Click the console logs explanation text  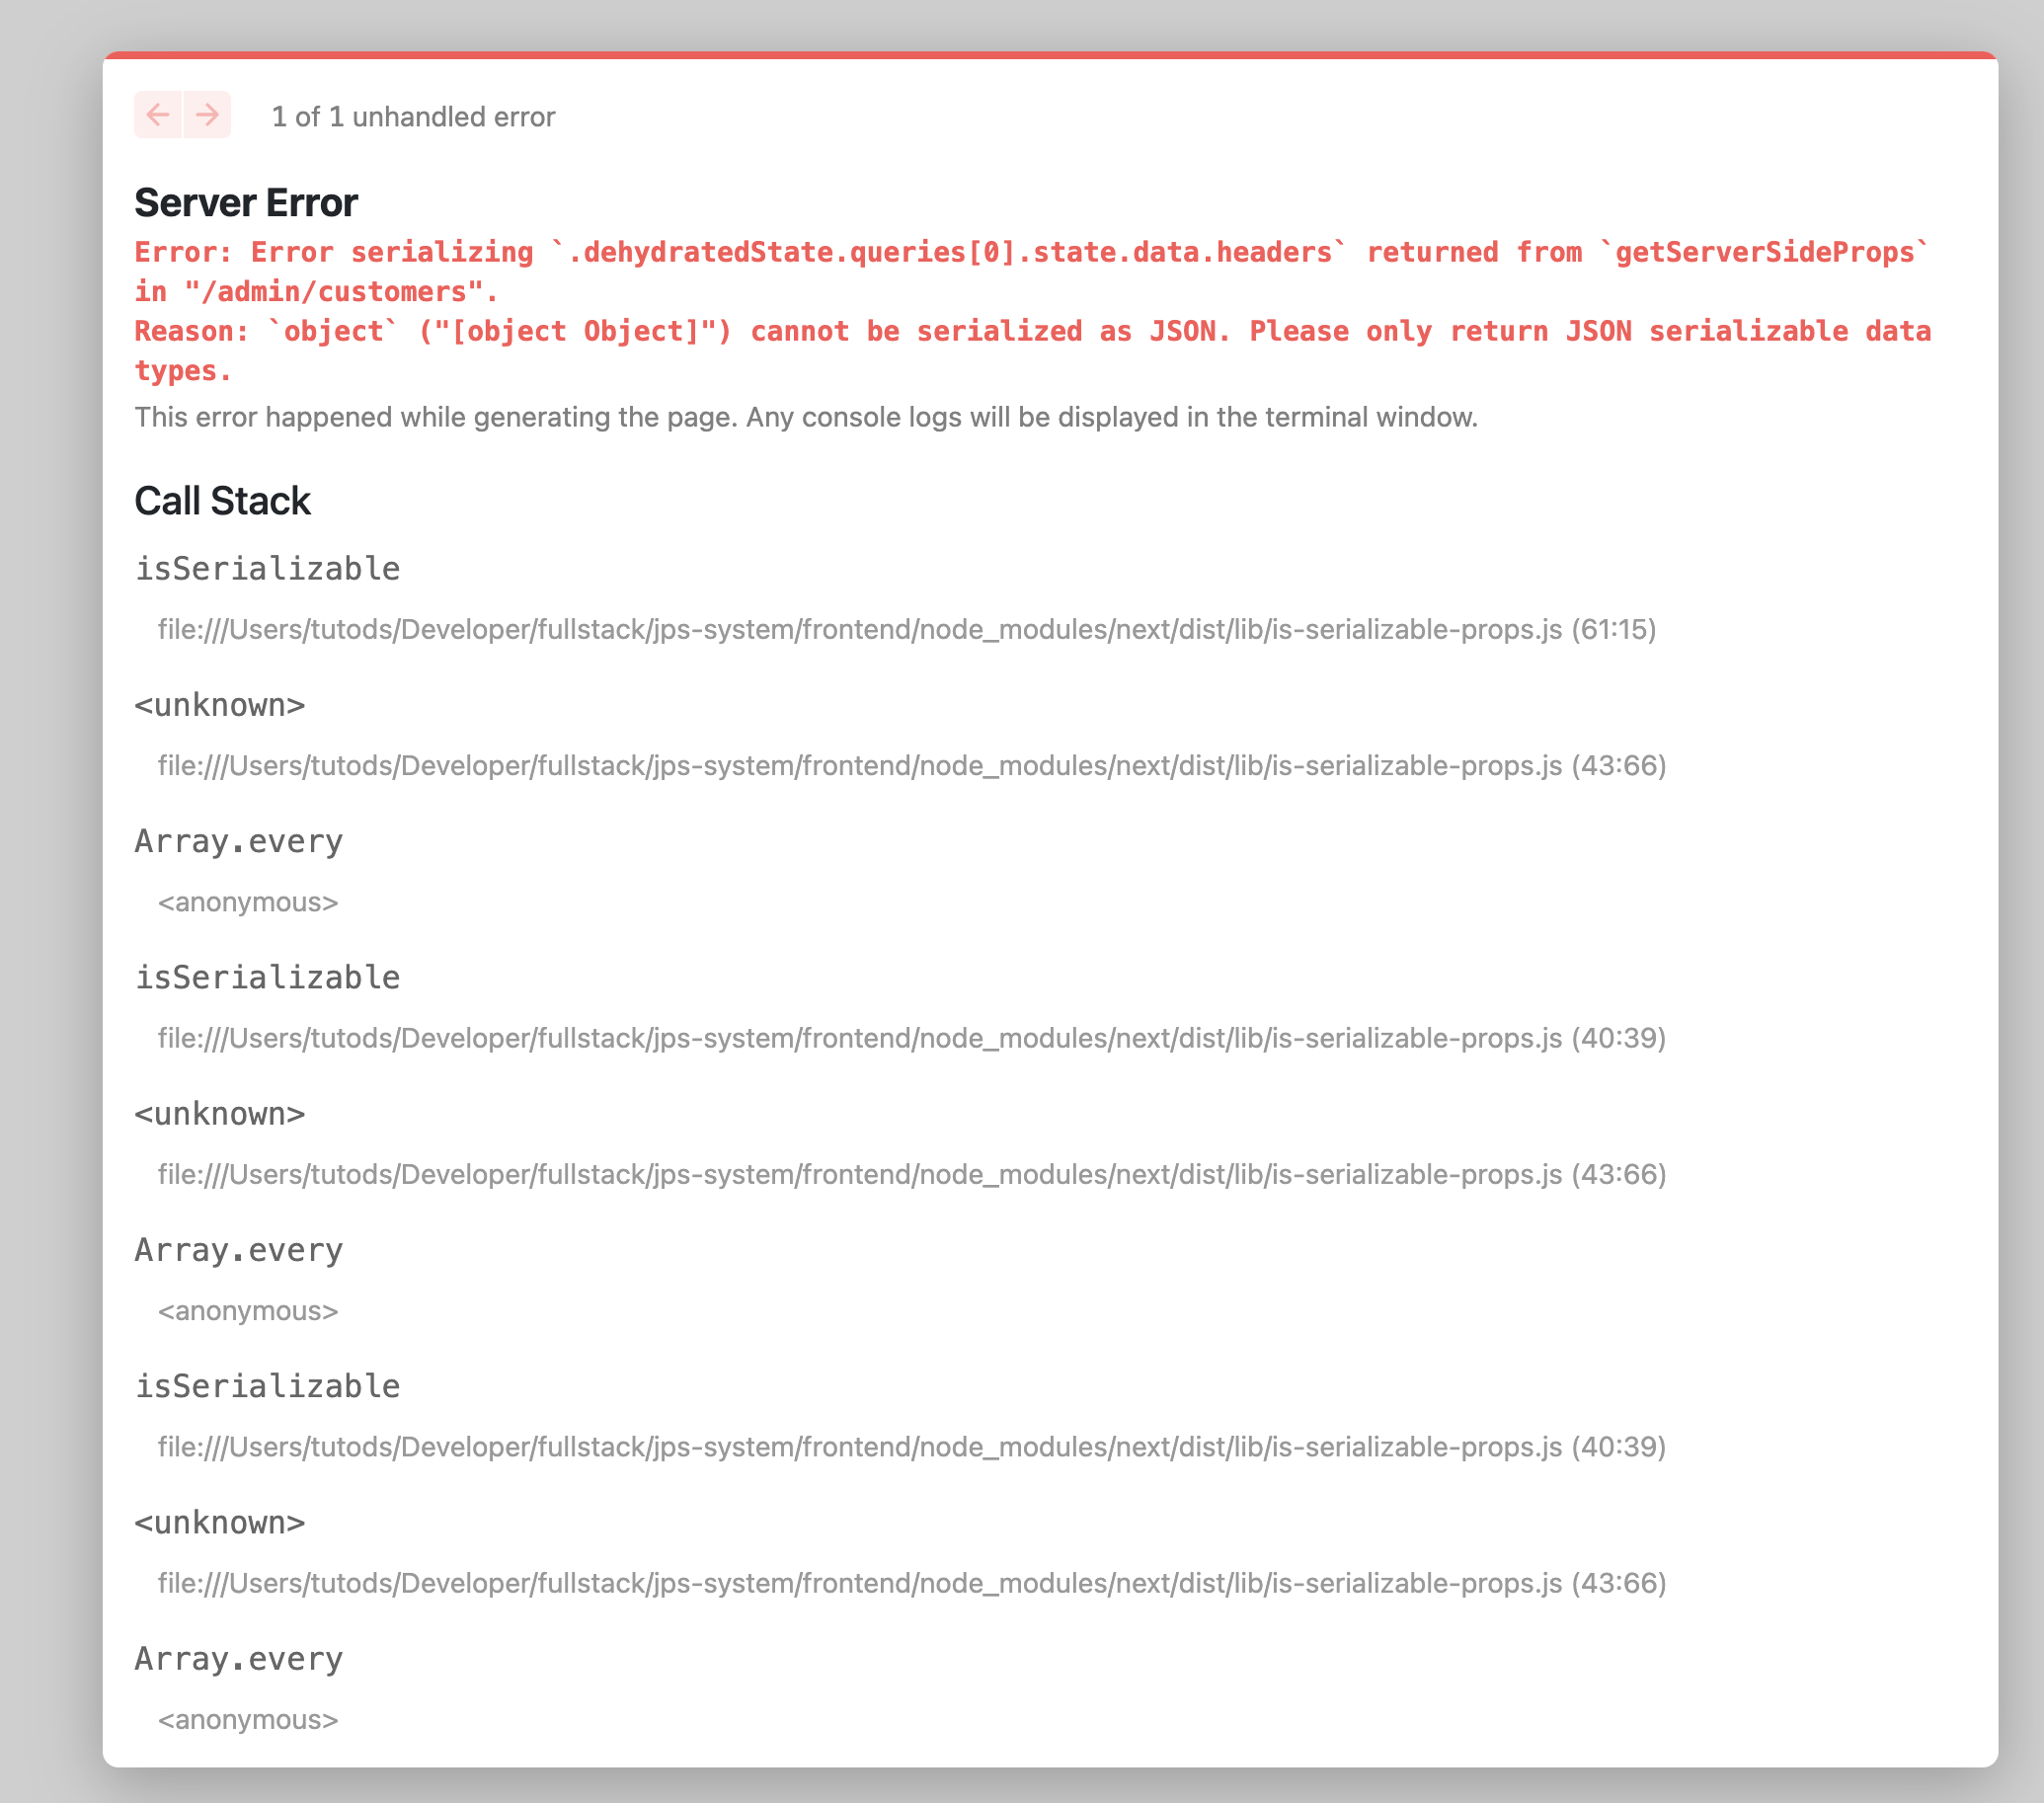[x=805, y=417]
